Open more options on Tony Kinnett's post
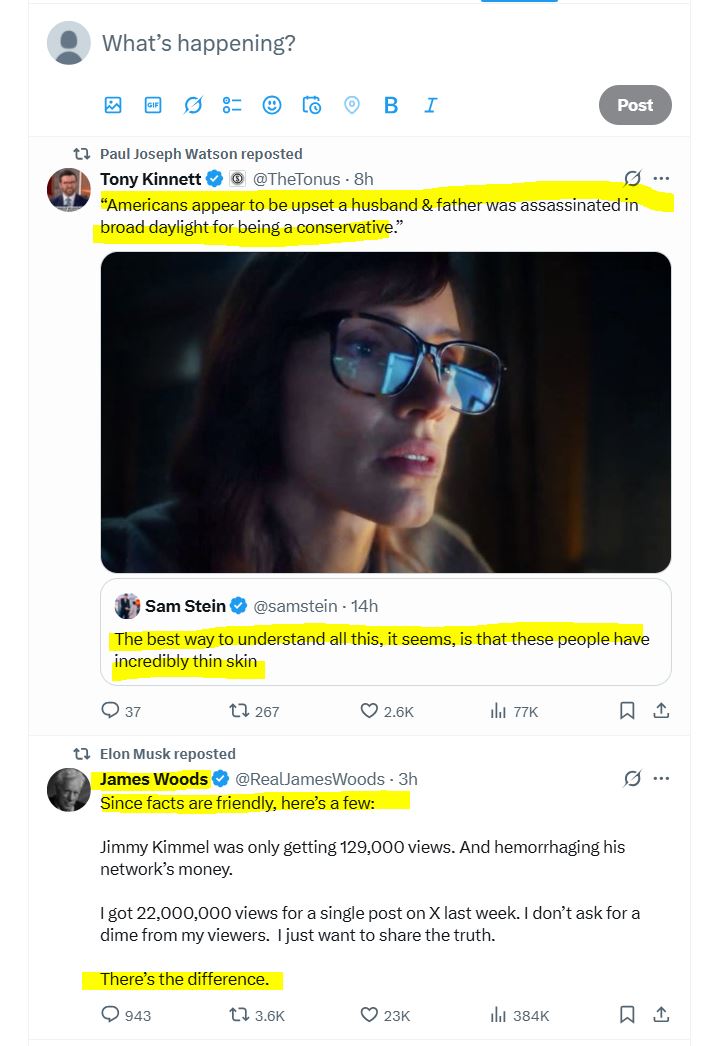This screenshot has height=1046, width=721. tap(661, 179)
